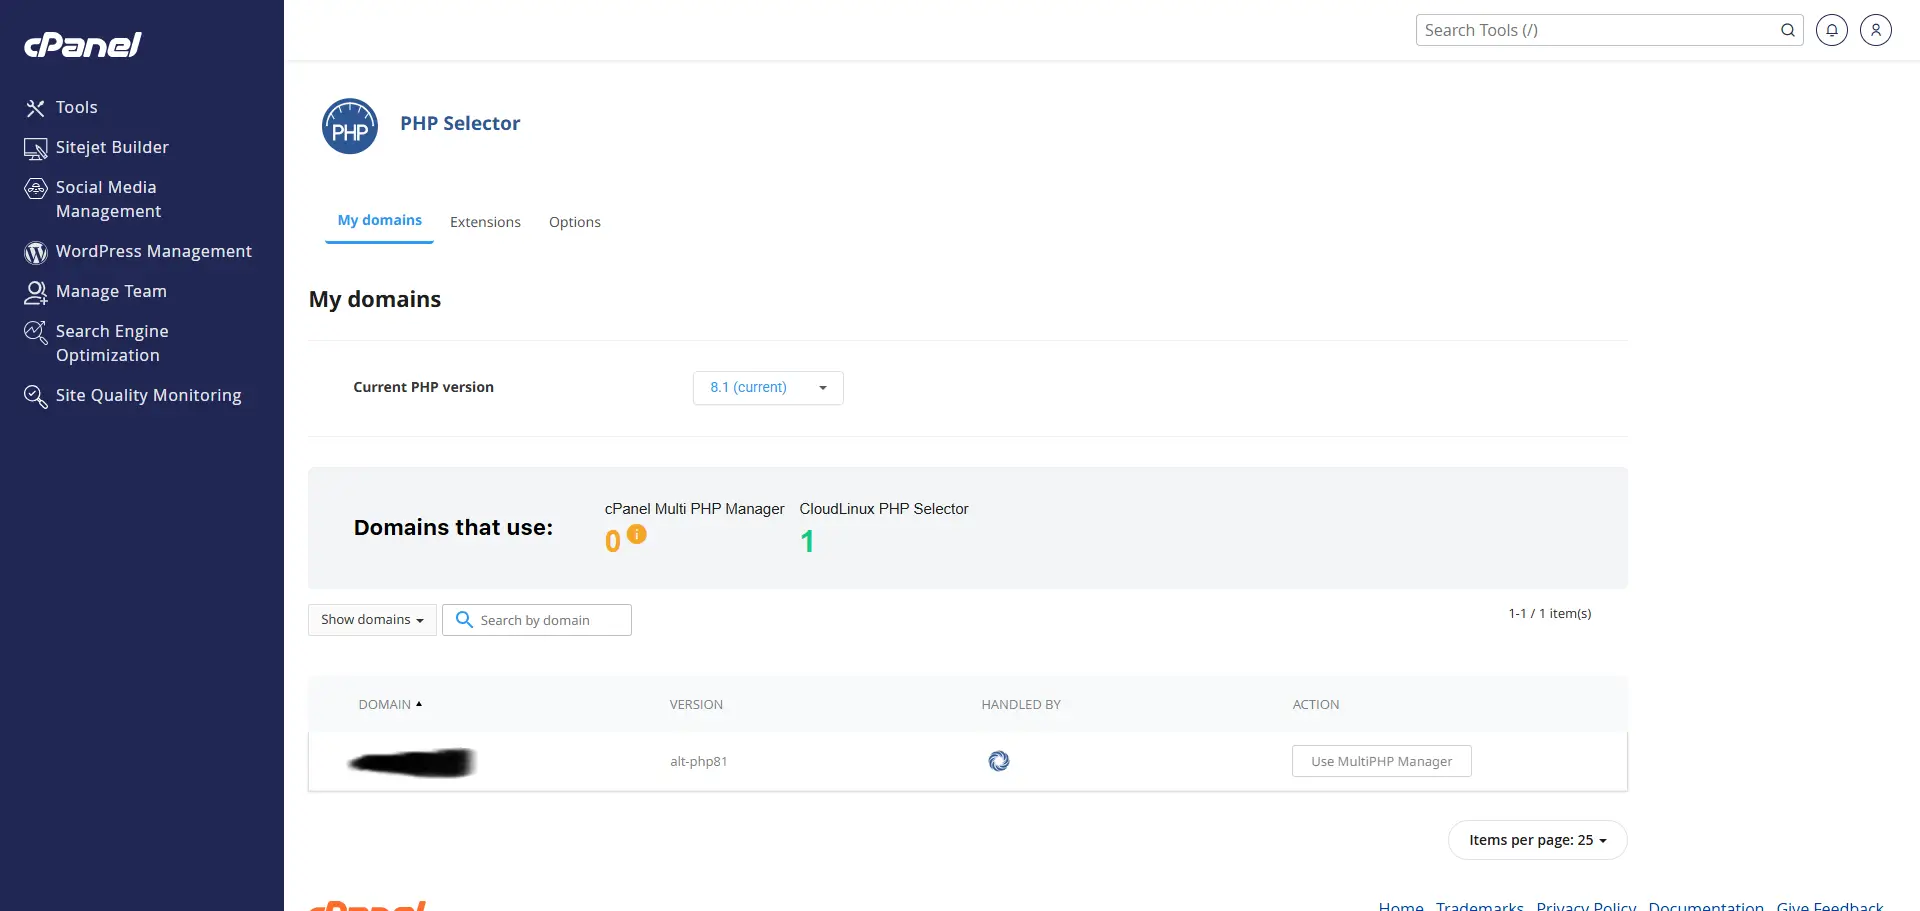Open the Show domains dropdown
The image size is (1920, 911).
pos(372,620)
